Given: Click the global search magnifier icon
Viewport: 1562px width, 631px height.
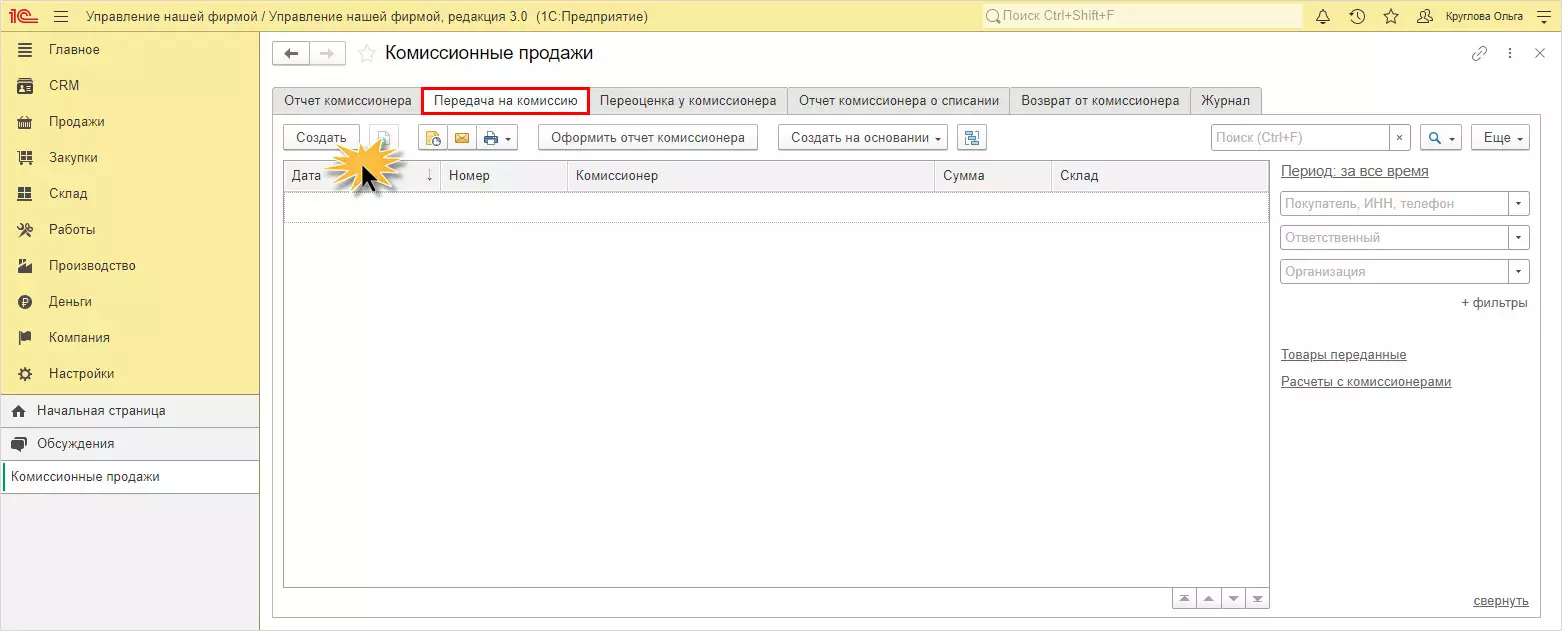Looking at the screenshot, I should point(993,16).
